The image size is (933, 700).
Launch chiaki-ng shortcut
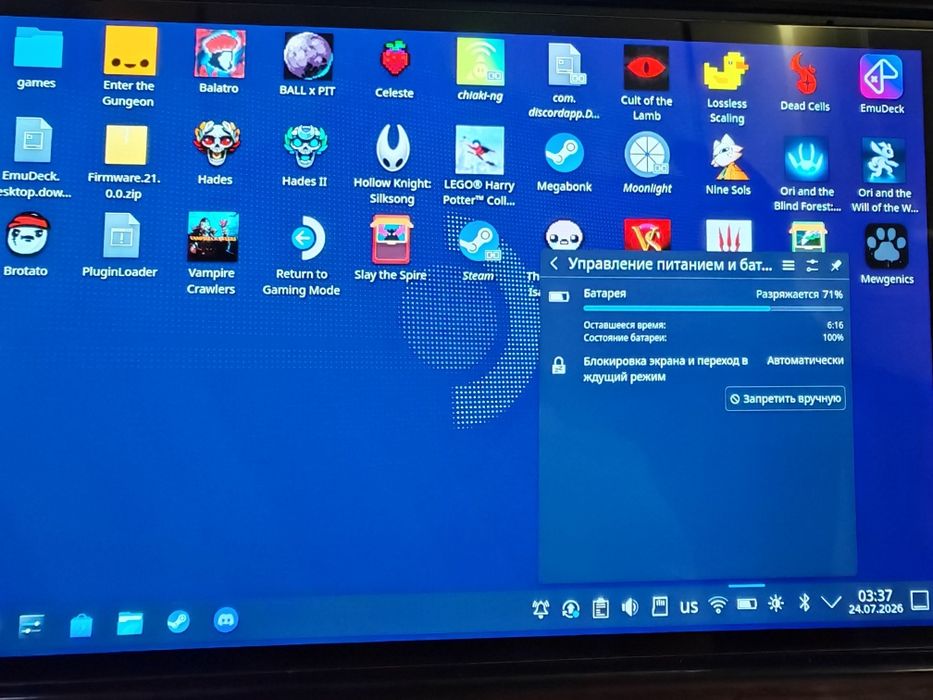pos(480,61)
